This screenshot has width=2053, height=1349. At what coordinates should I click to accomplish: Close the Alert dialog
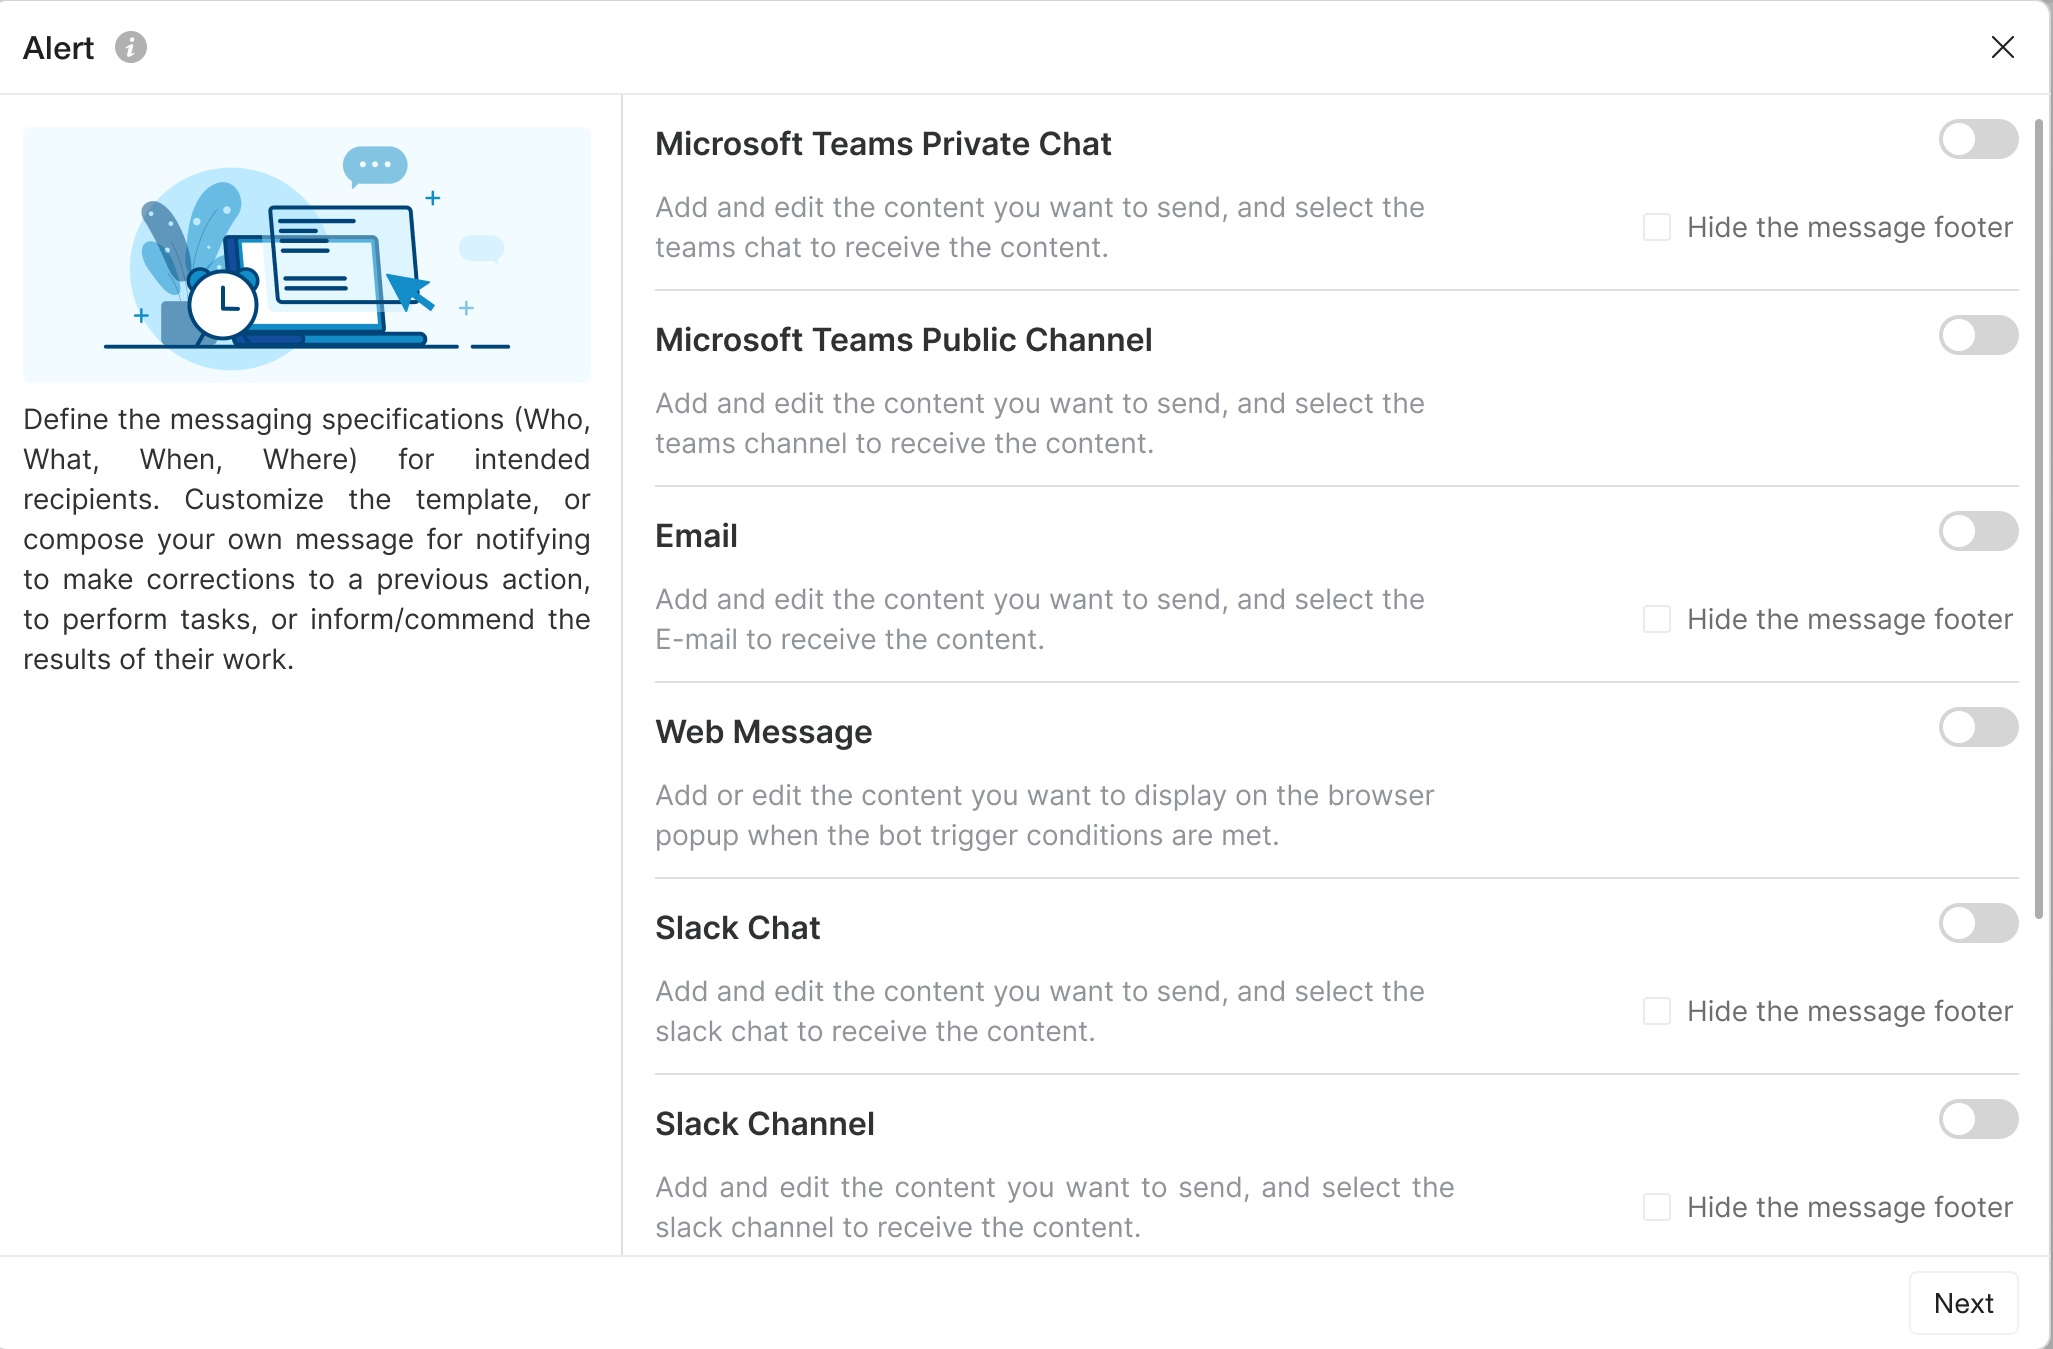pos(2004,47)
